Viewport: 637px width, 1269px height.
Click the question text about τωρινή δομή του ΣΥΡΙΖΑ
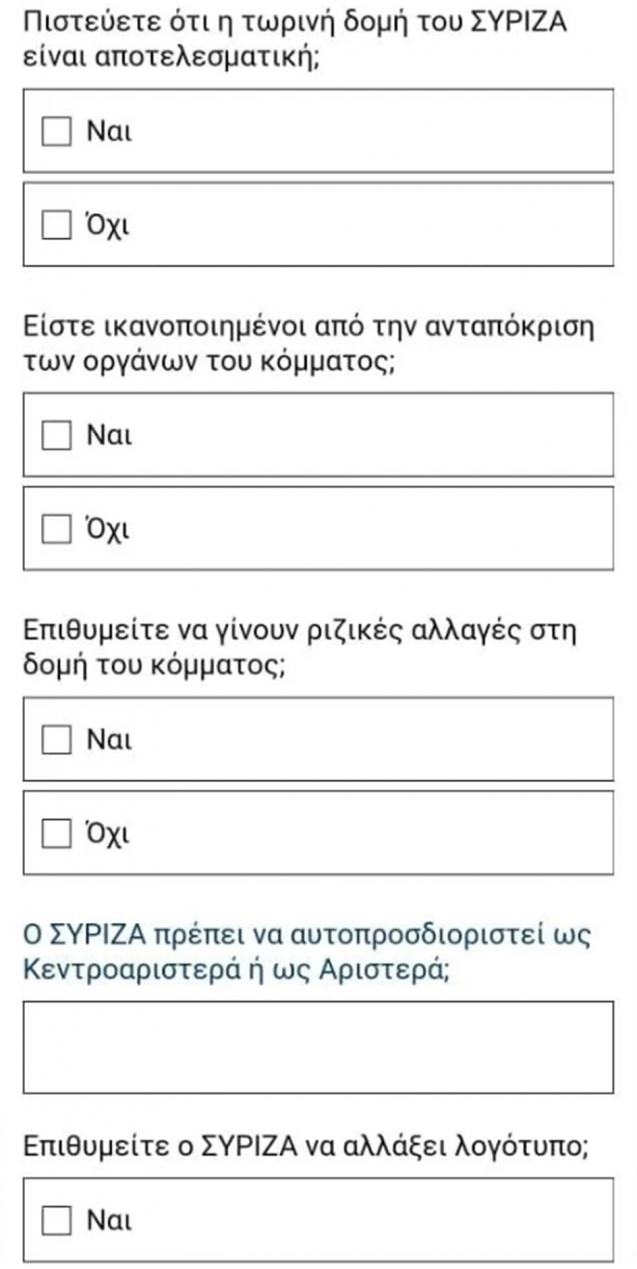[x=296, y=39]
